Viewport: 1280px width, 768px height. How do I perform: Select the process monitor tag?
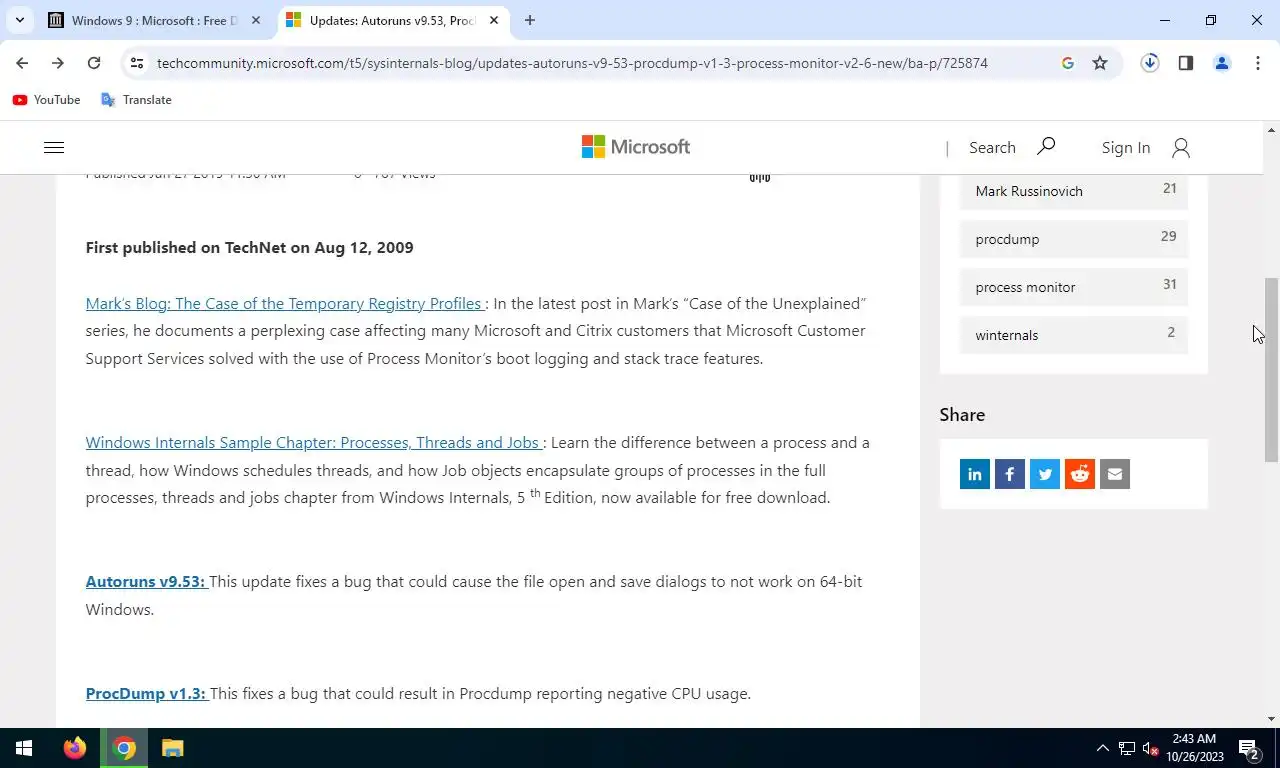pyautogui.click(x=1074, y=287)
